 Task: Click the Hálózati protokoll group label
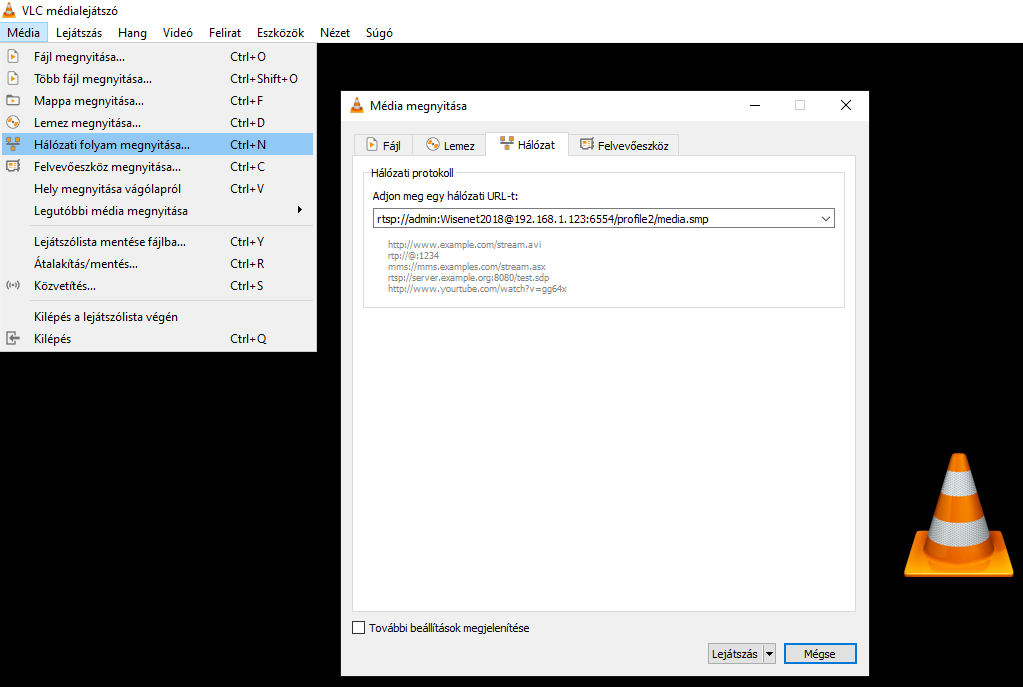click(x=412, y=173)
